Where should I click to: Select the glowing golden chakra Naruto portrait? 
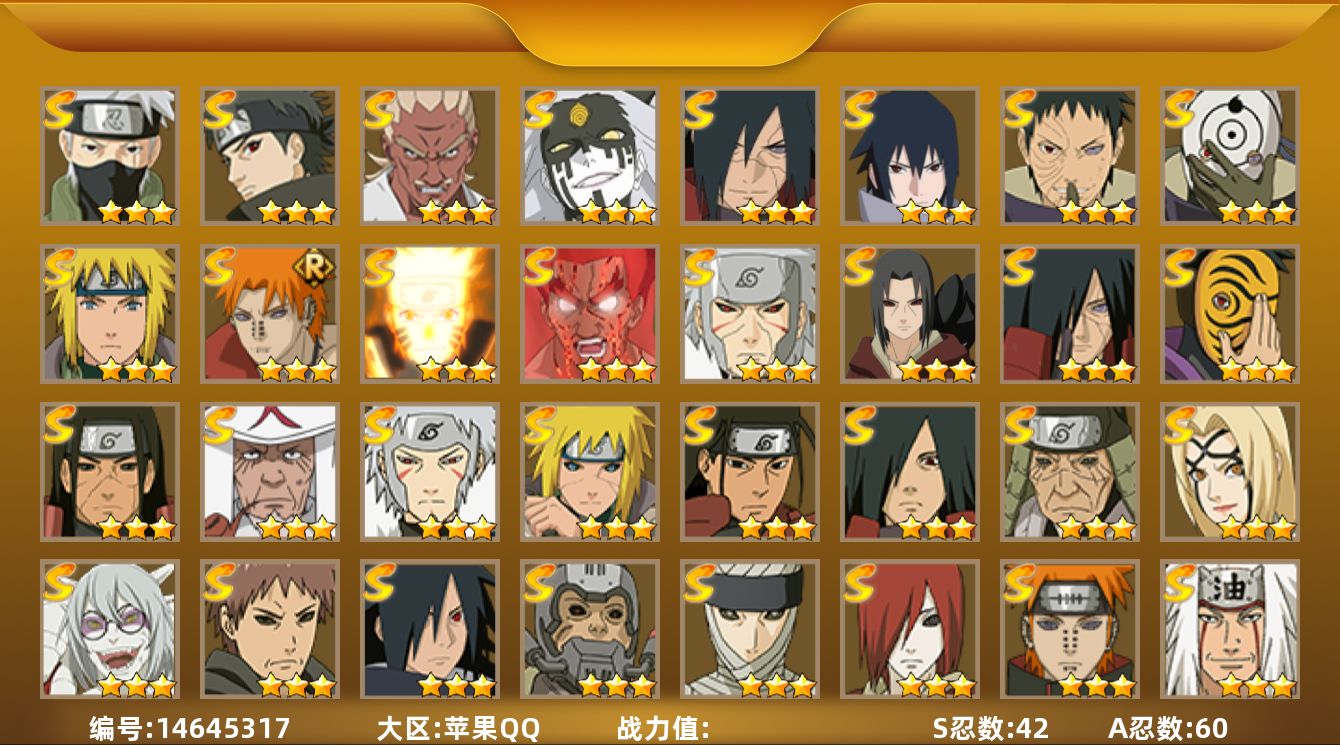tap(429, 314)
